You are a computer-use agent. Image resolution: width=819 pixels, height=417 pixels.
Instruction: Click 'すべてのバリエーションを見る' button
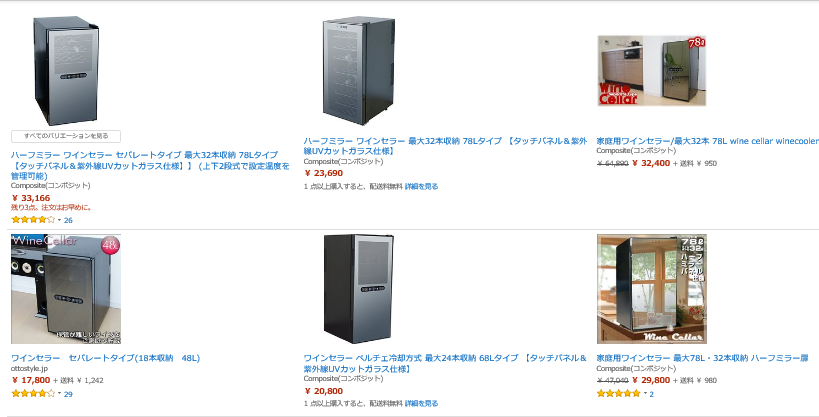[x=66, y=136]
